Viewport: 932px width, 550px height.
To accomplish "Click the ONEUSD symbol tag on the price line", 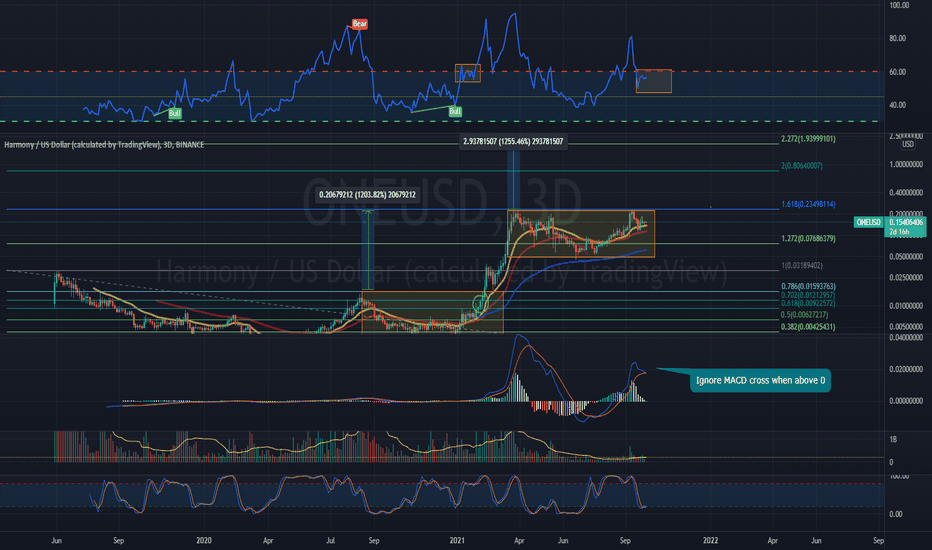I will (868, 222).
